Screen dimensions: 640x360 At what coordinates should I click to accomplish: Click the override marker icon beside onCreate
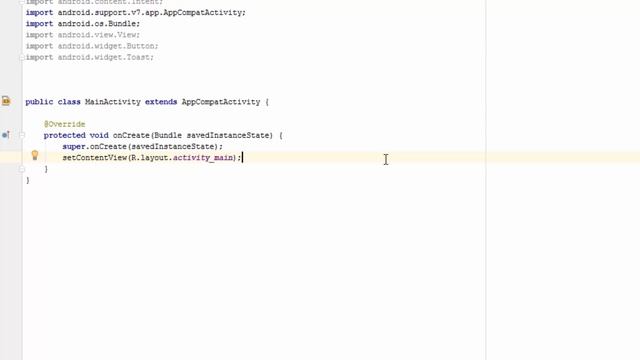point(6,135)
